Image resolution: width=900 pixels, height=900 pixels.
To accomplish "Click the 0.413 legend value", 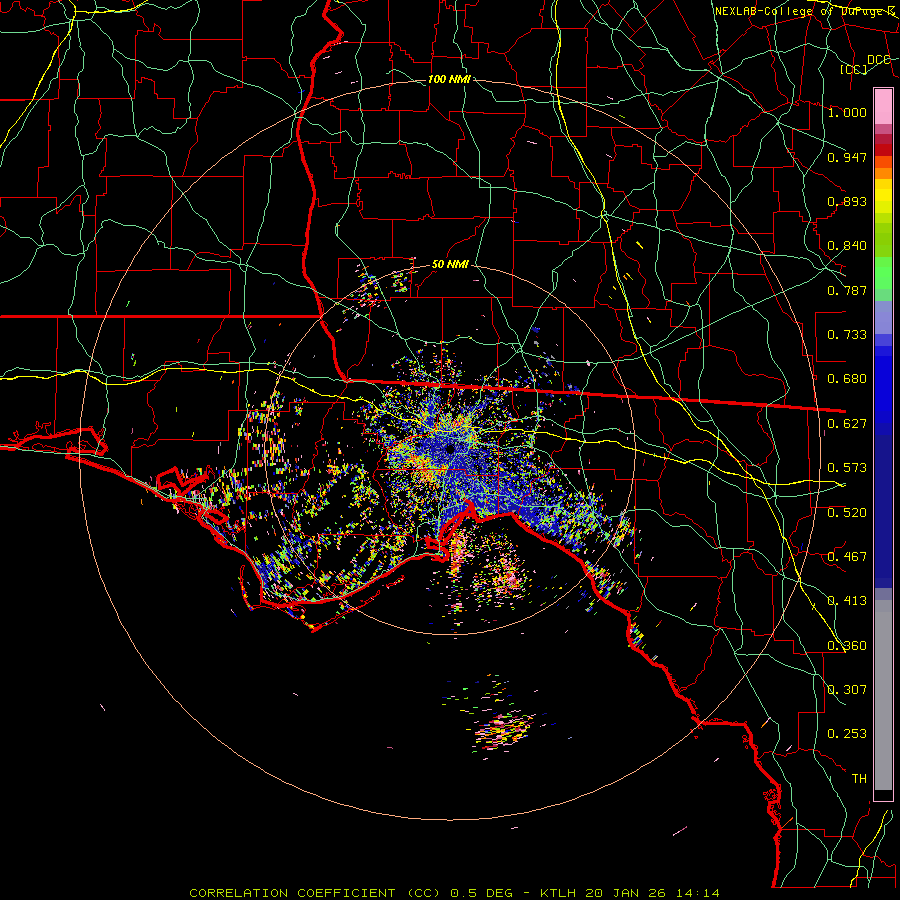I will pos(847,601).
